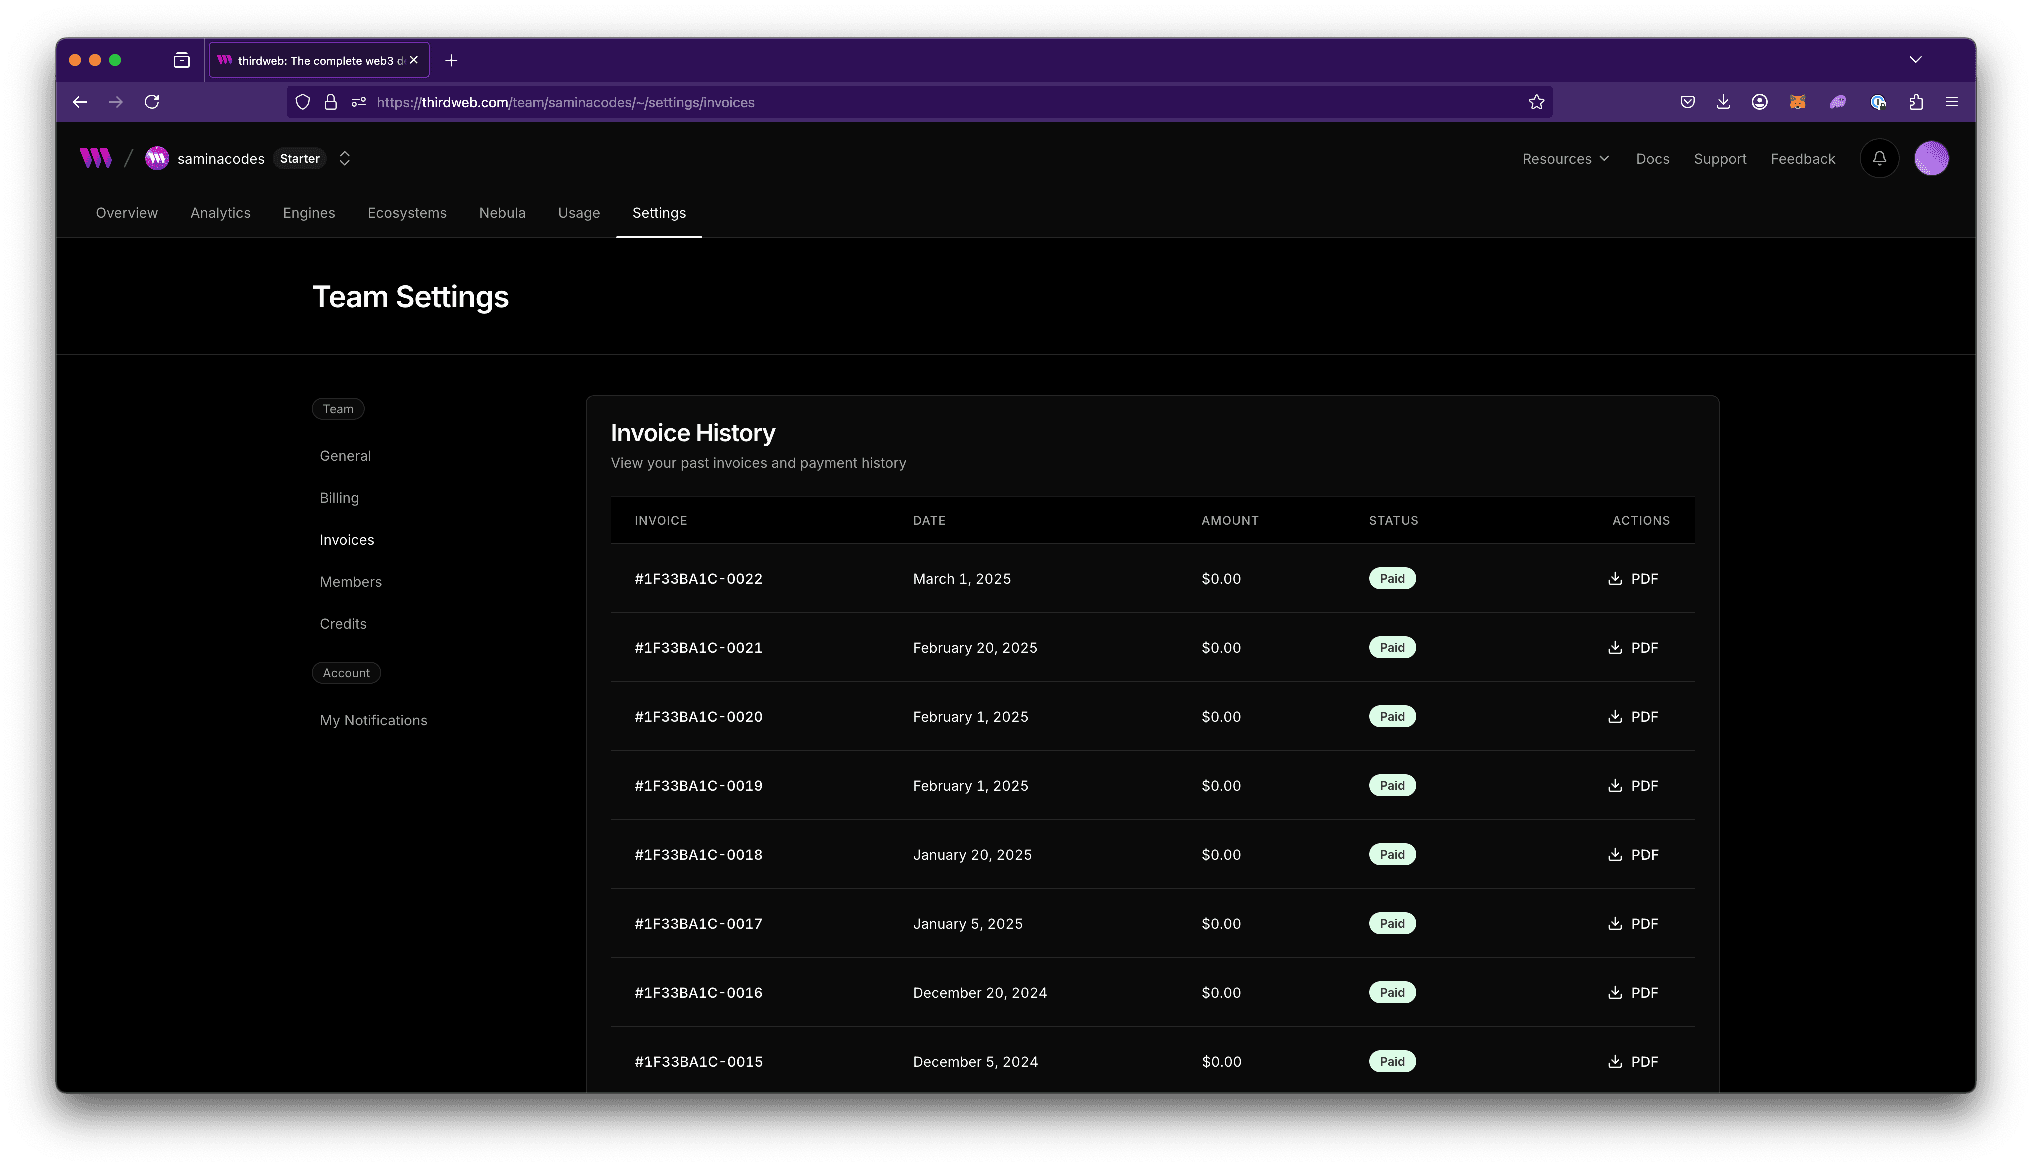
Task: Open list all tabs chevron
Action: (1915, 60)
